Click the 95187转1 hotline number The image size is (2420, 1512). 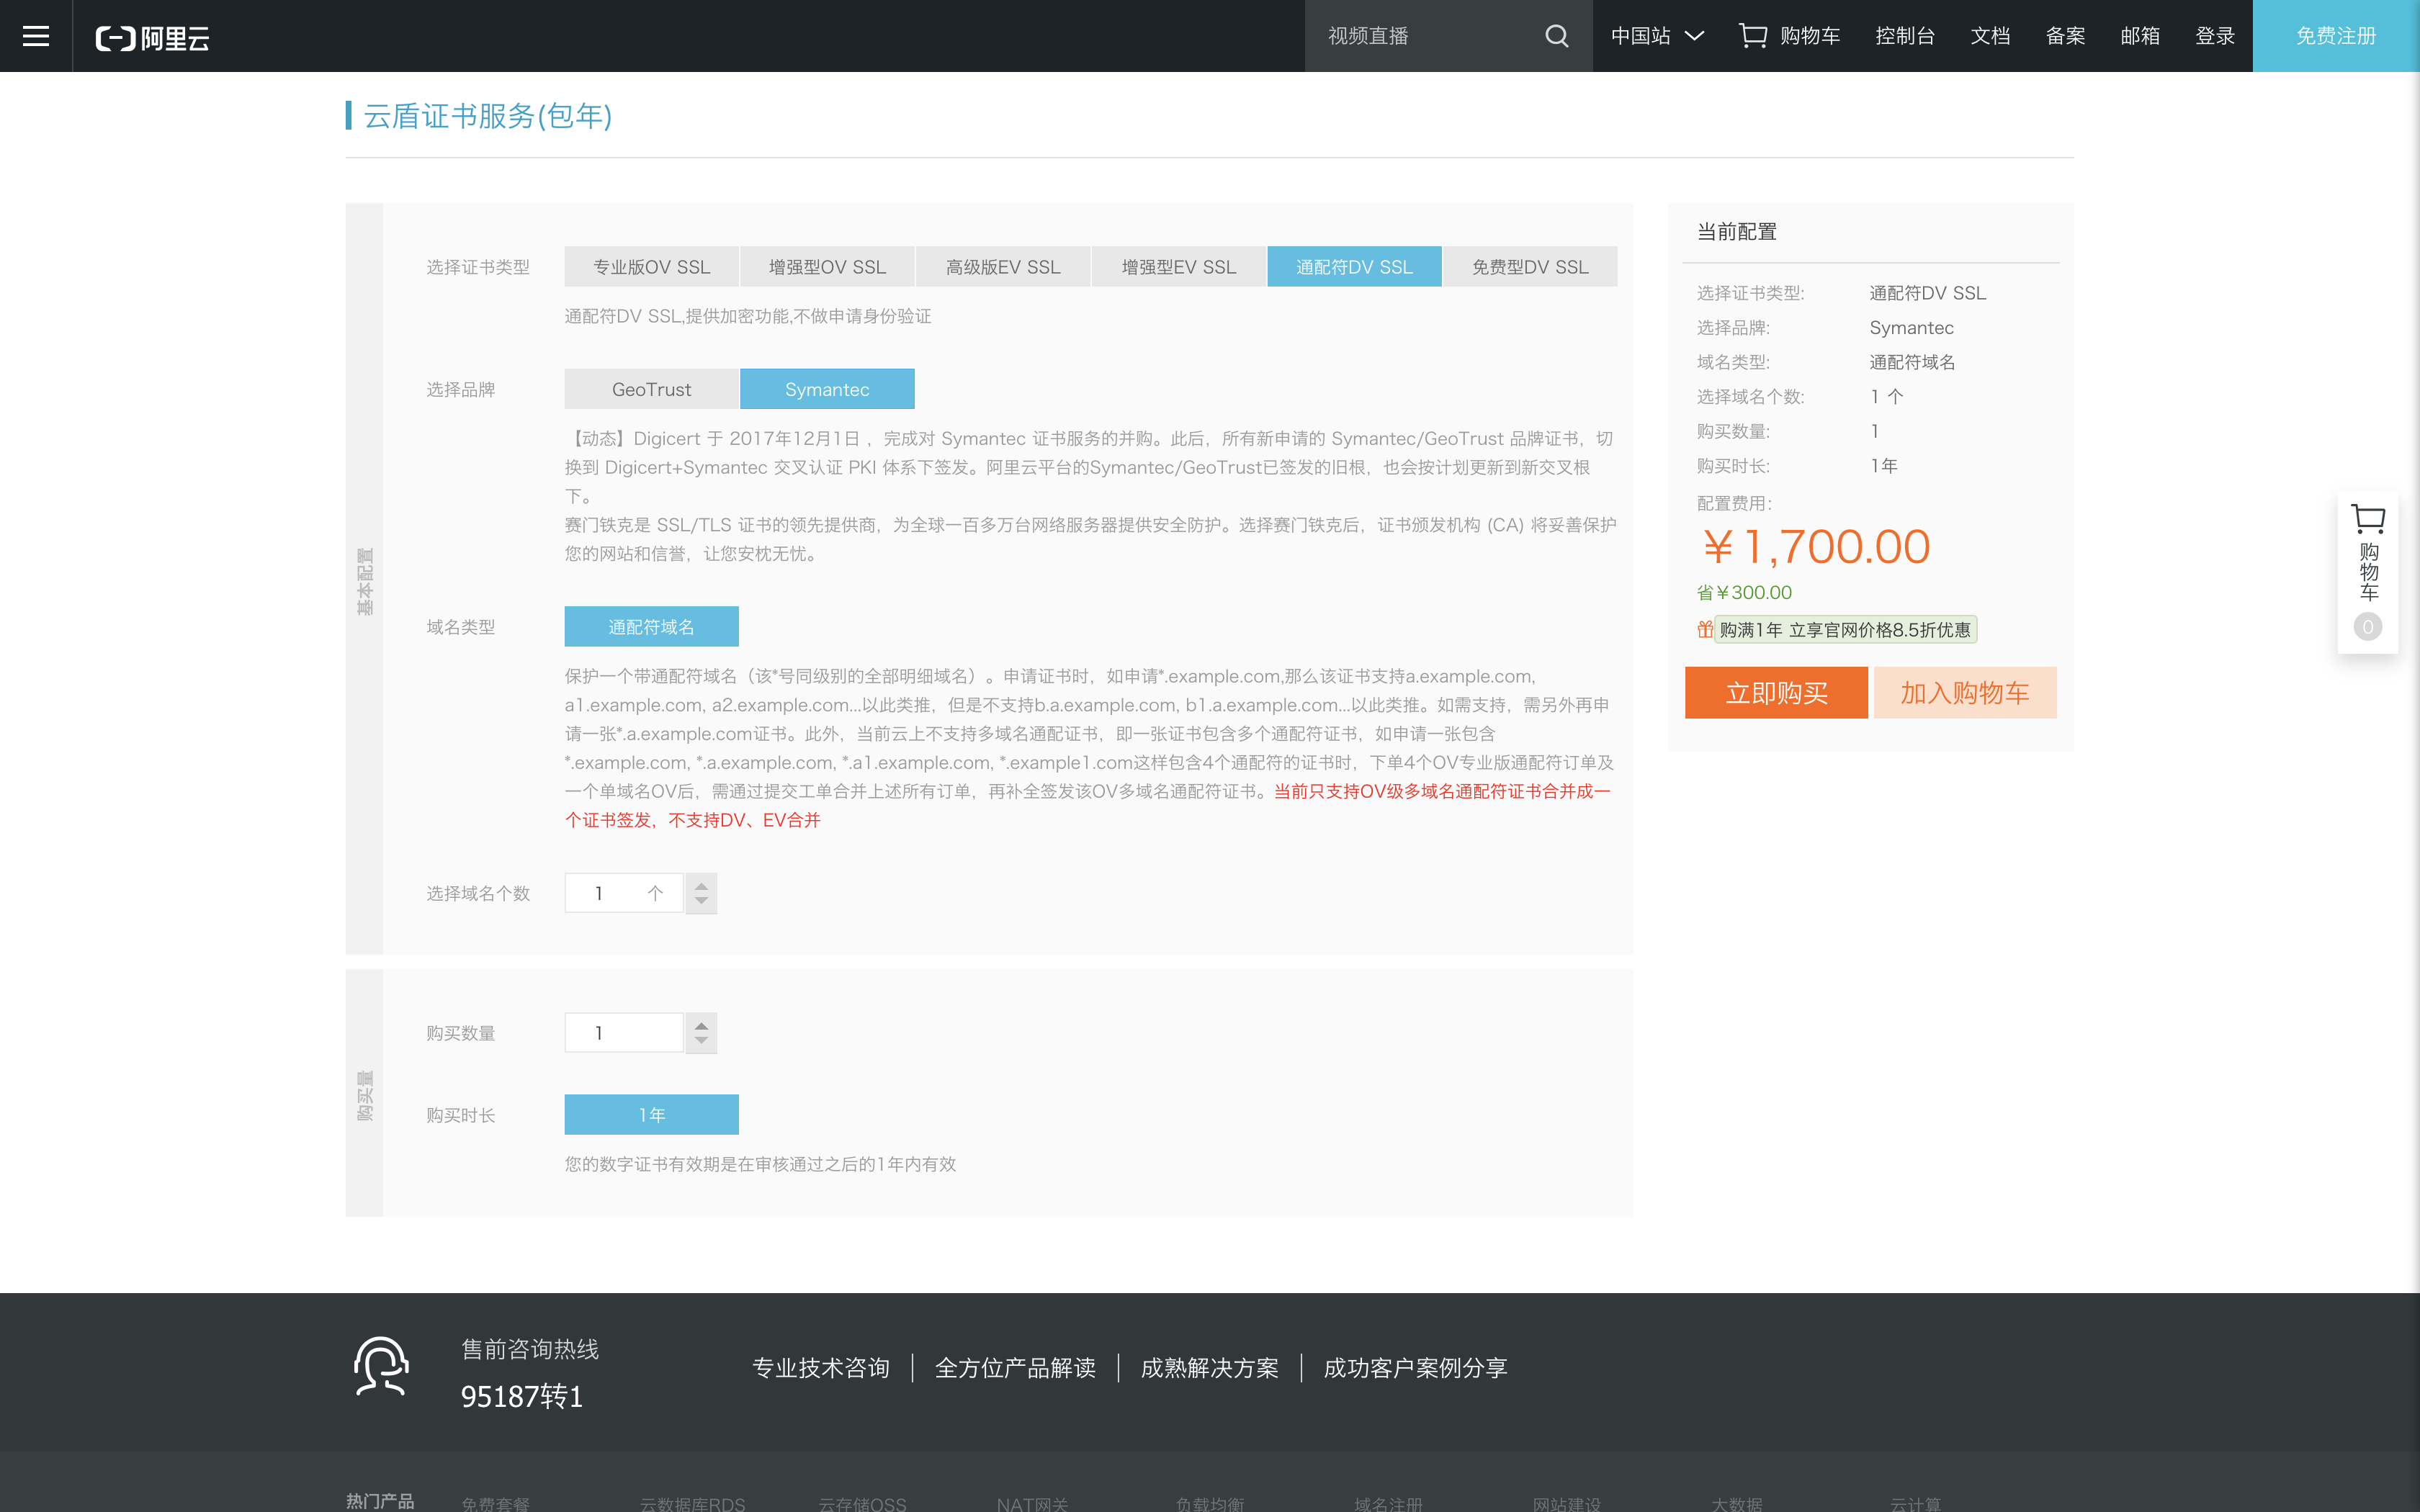[x=522, y=1397]
